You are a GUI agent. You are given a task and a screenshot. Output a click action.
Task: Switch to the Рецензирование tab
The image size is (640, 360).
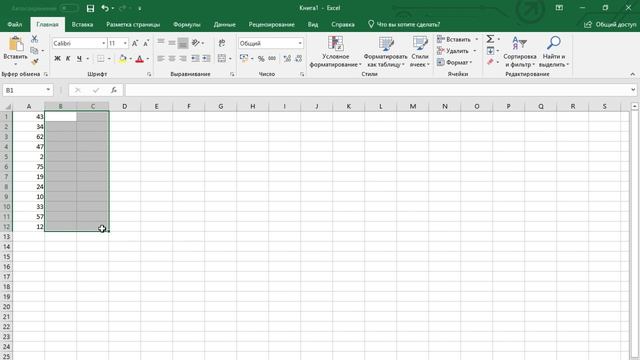(271, 24)
